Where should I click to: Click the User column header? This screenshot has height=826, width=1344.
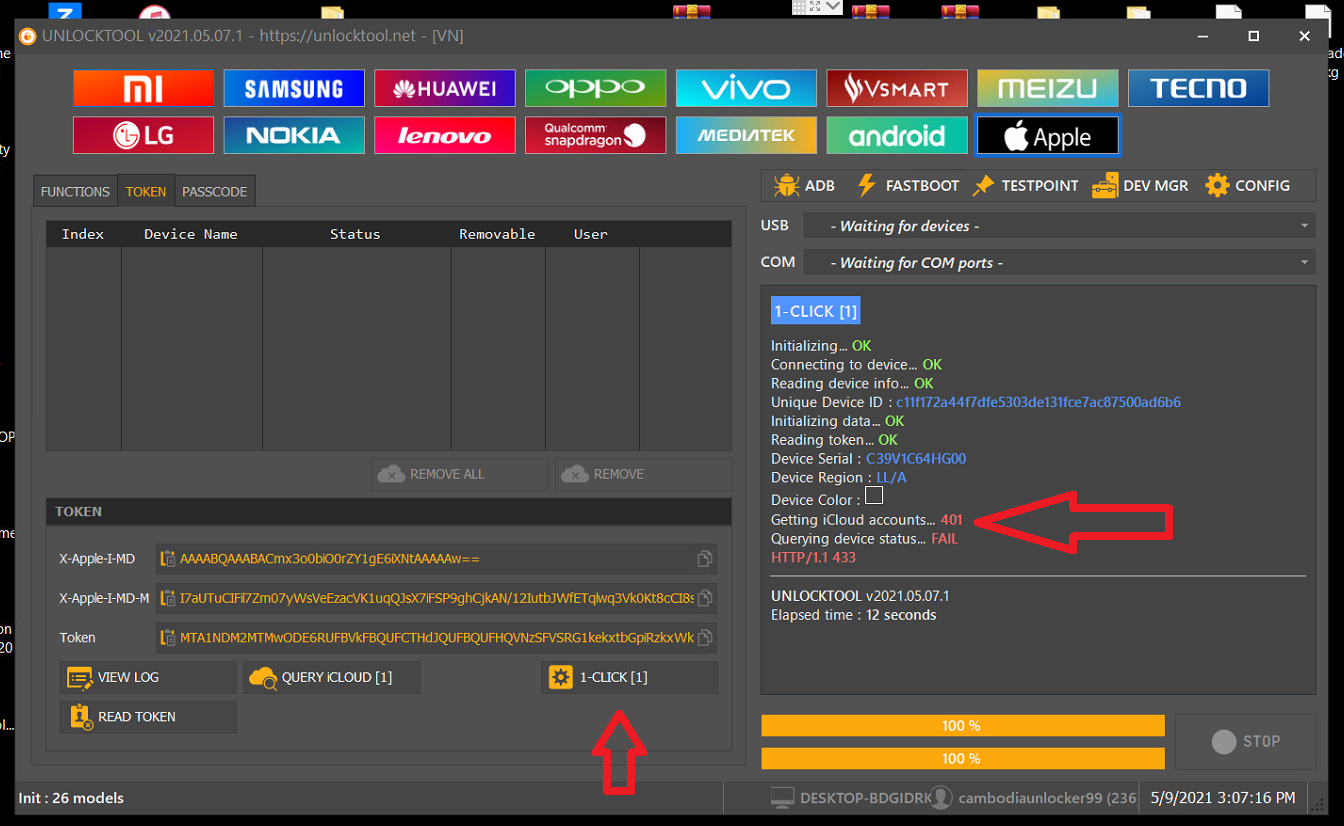(x=591, y=234)
